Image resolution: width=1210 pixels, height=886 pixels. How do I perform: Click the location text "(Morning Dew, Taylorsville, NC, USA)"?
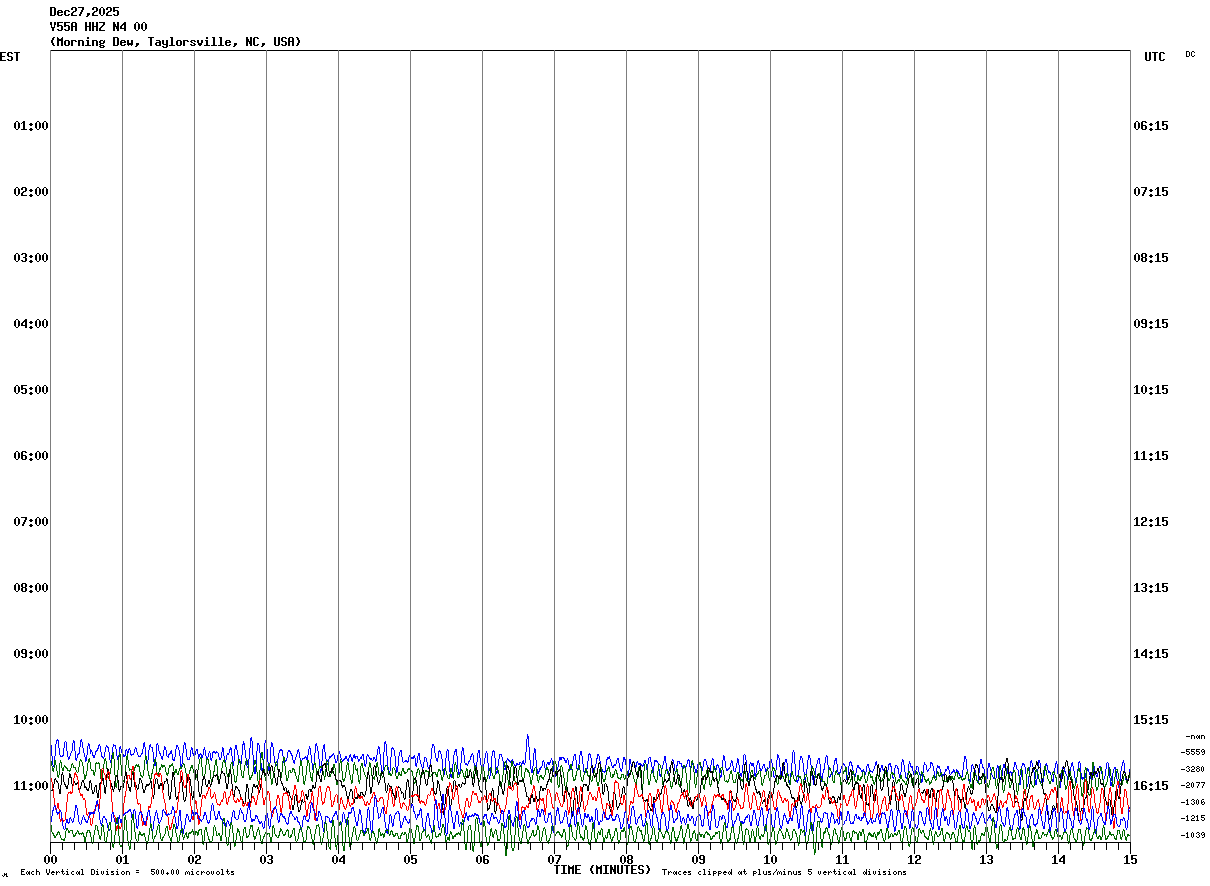(x=175, y=42)
